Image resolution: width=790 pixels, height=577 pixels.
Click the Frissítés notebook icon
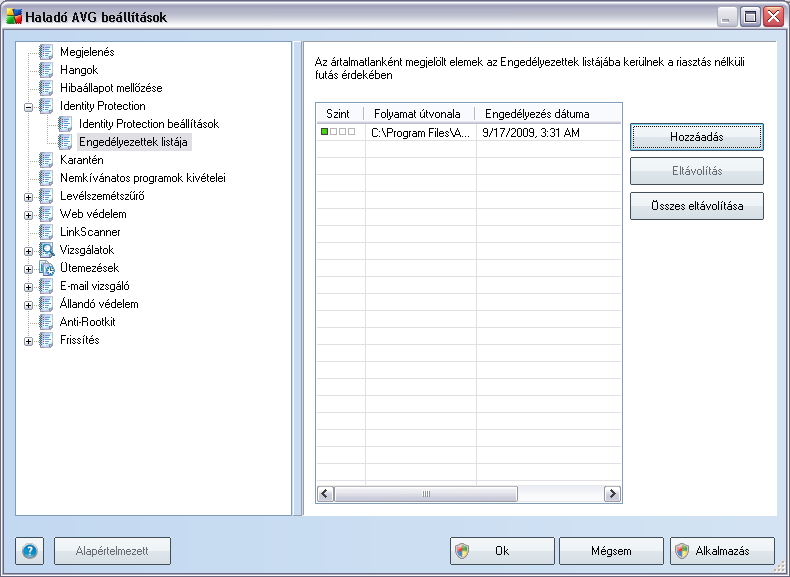tap(46, 340)
